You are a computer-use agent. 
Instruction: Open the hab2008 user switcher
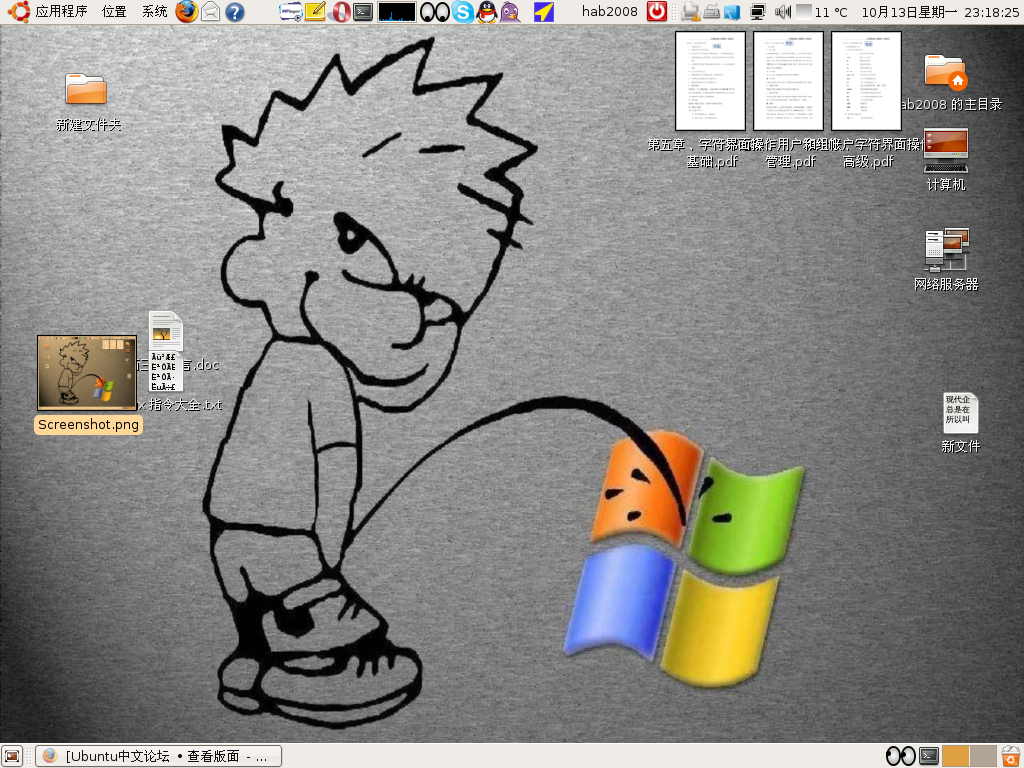(x=609, y=11)
